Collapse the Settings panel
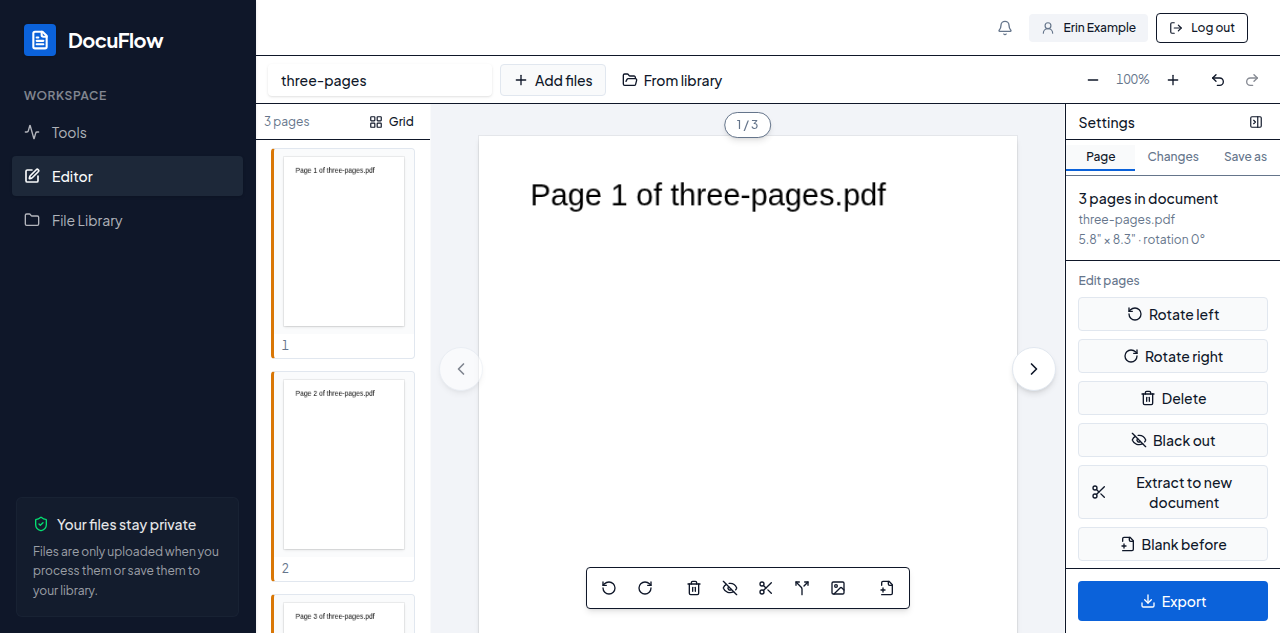The image size is (1280, 633). point(1256,122)
